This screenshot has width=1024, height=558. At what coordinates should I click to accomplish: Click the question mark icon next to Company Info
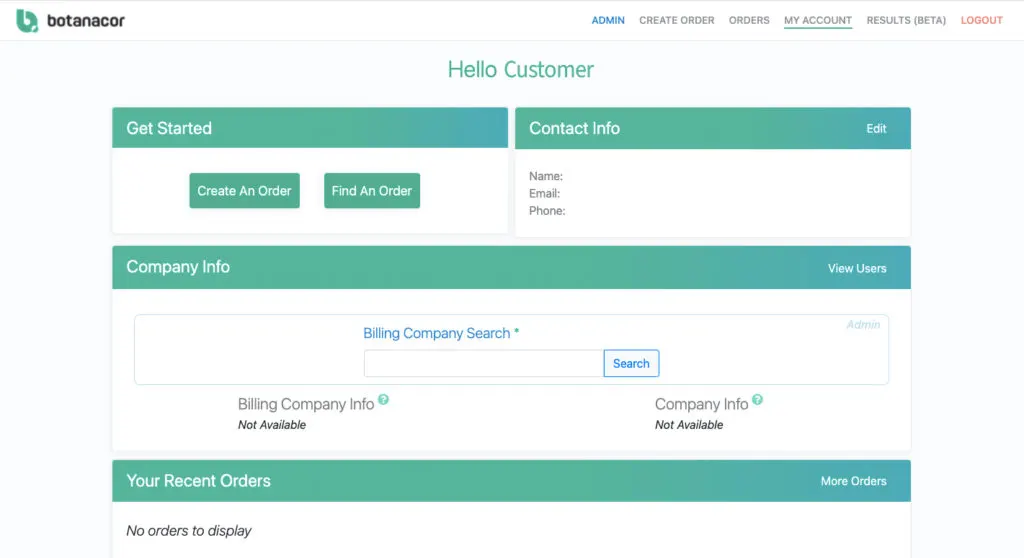coord(757,400)
